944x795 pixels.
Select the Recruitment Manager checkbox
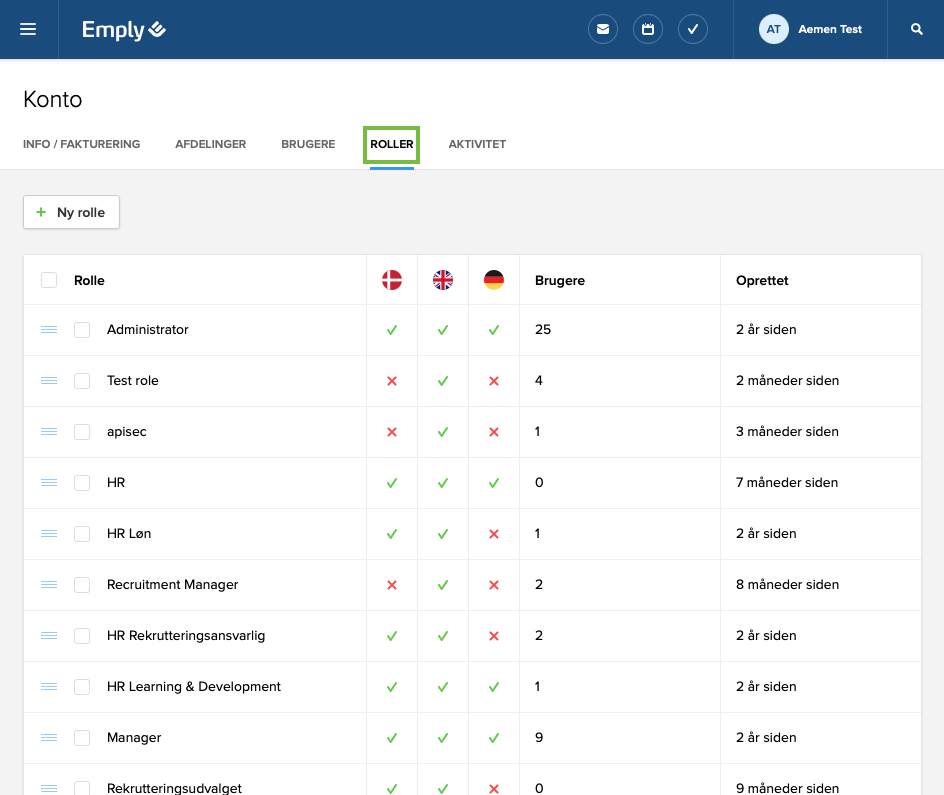(83, 585)
